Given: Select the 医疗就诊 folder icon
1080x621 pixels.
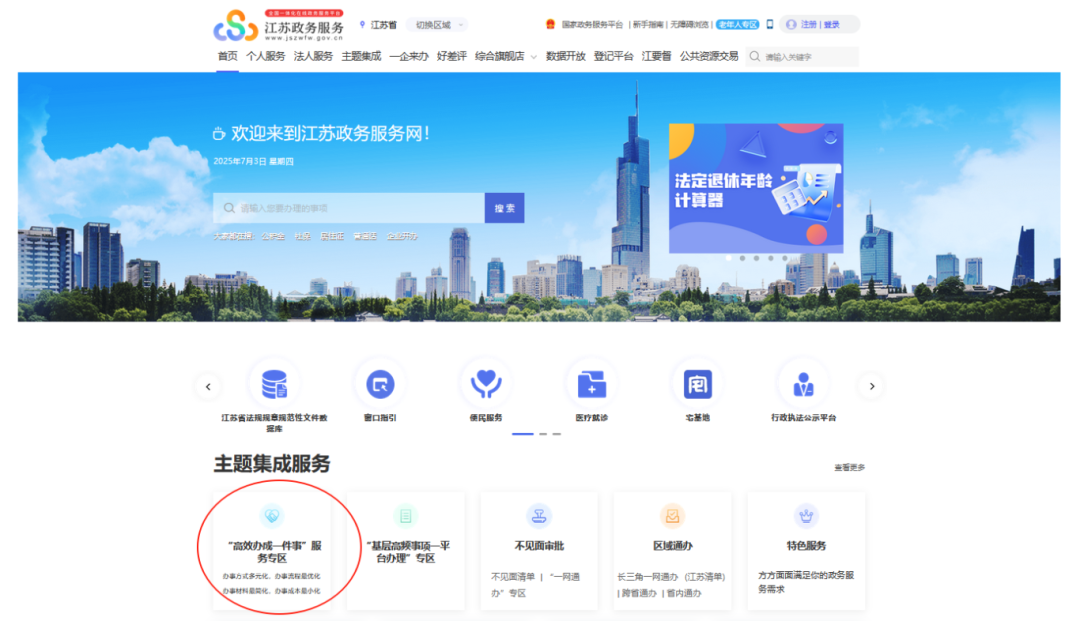Looking at the screenshot, I should (x=591, y=385).
